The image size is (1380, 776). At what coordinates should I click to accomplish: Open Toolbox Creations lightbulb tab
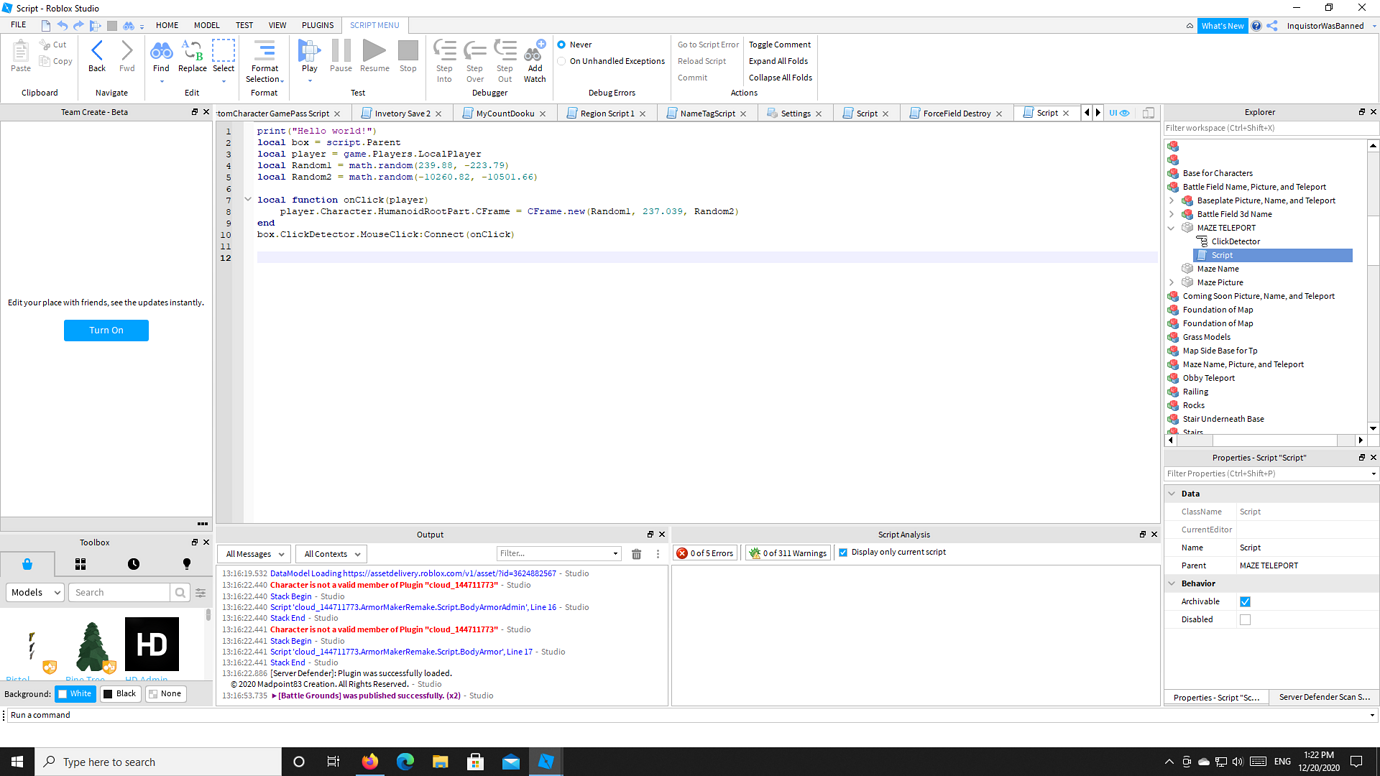click(x=186, y=564)
